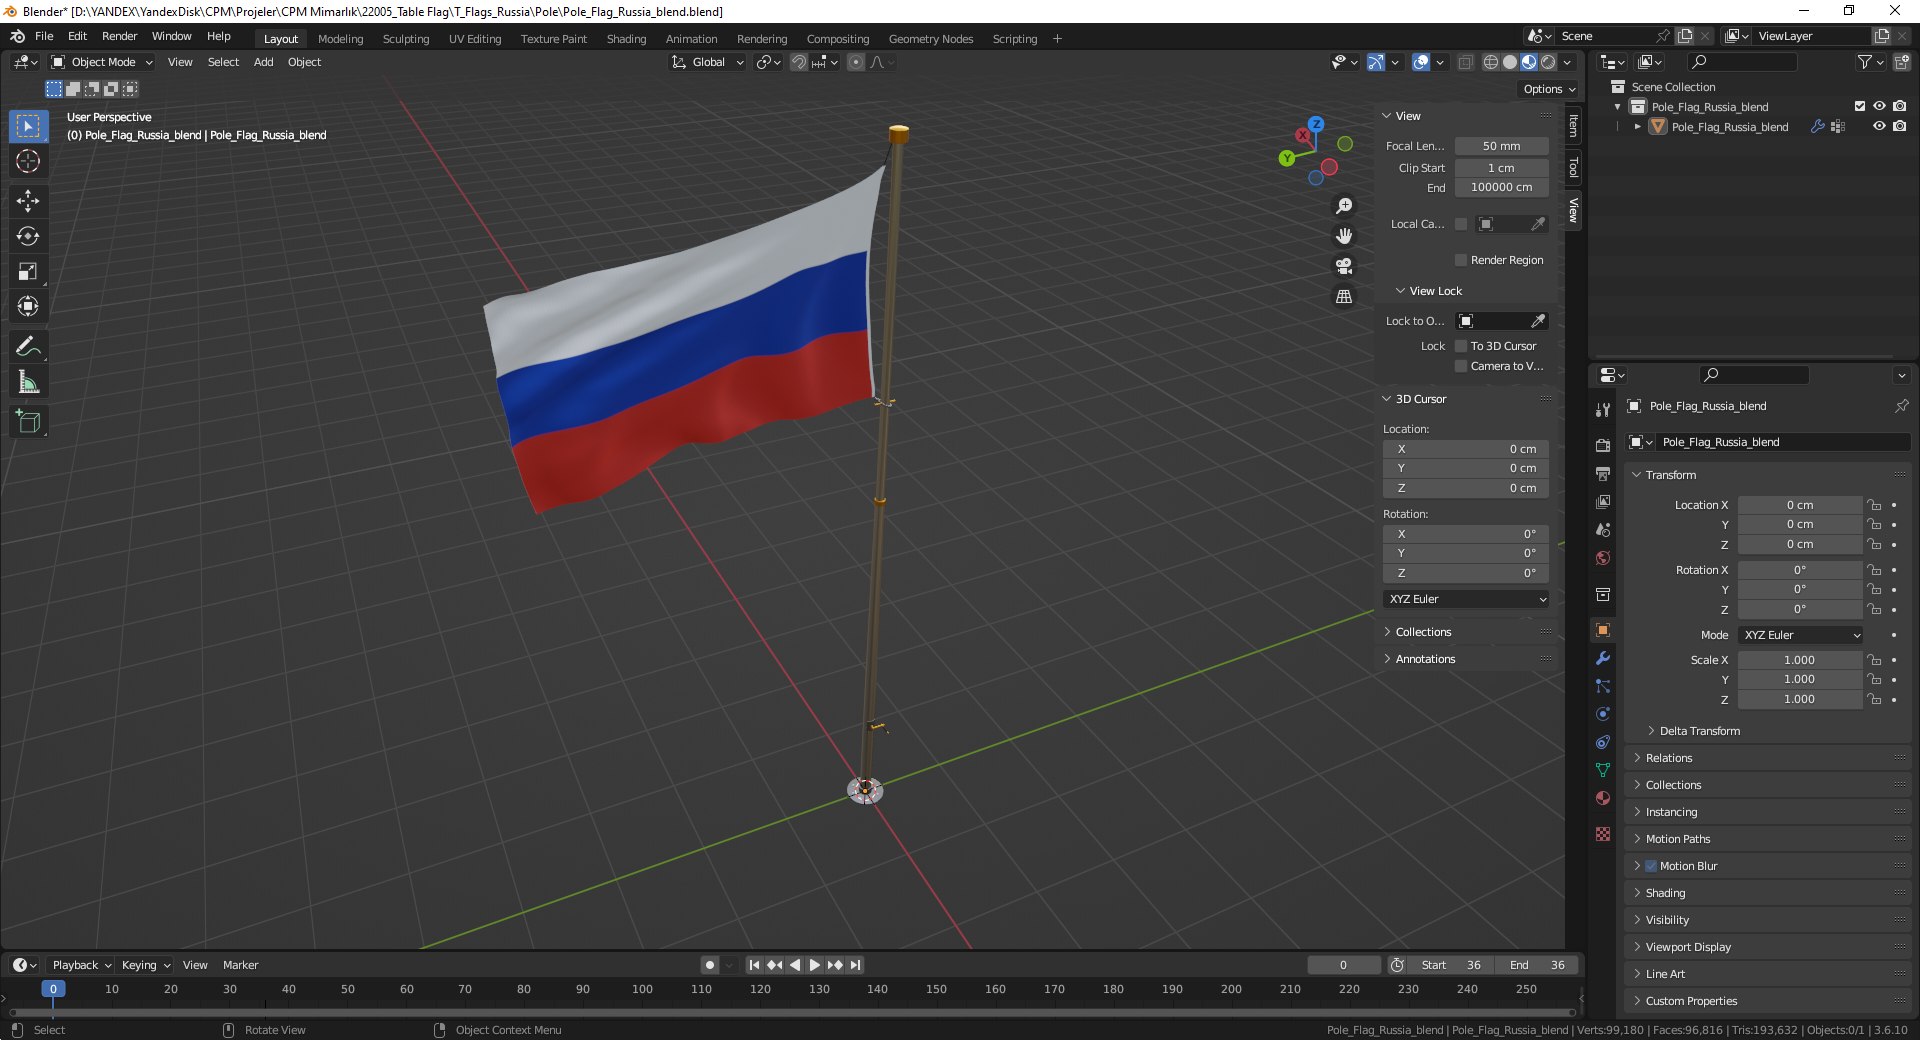
Task: Toggle collection exclude checkbox in outliner
Action: tap(1859, 106)
